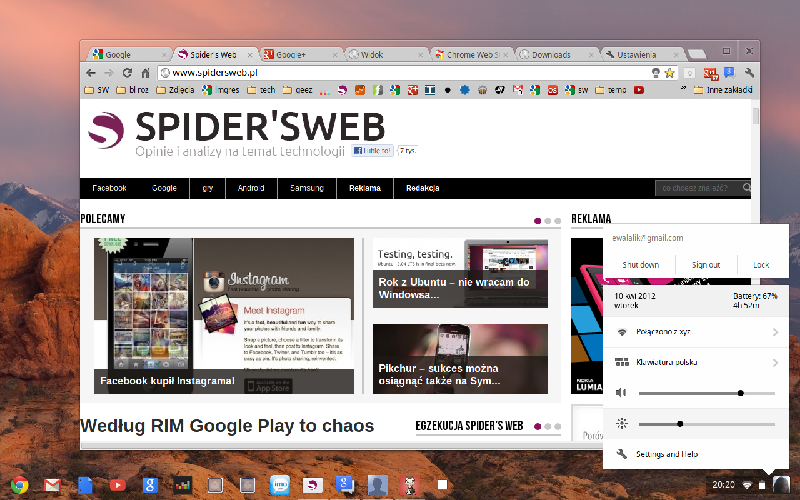Select first dot in Egzekucja Spider's Web

pos(537,426)
